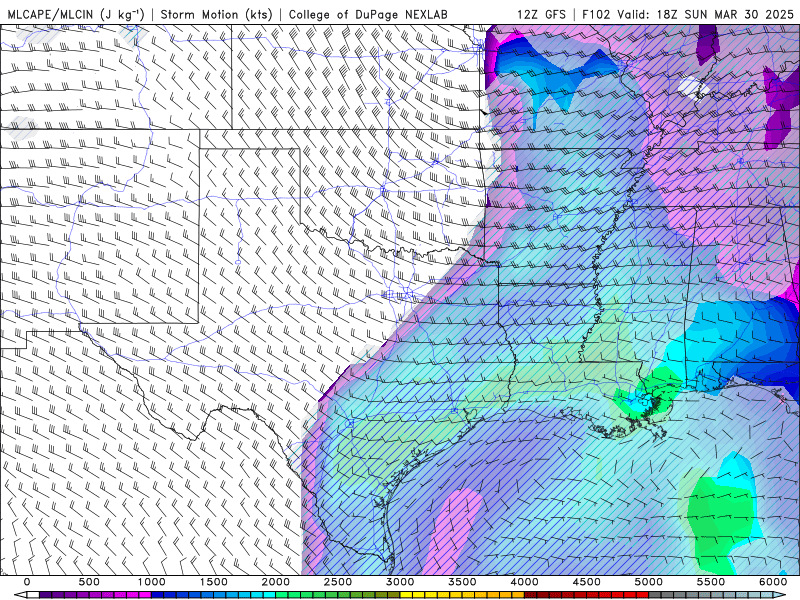Pick the dark purple swatch in the color bar
This screenshot has height=600, width=800.
click(x=45, y=595)
